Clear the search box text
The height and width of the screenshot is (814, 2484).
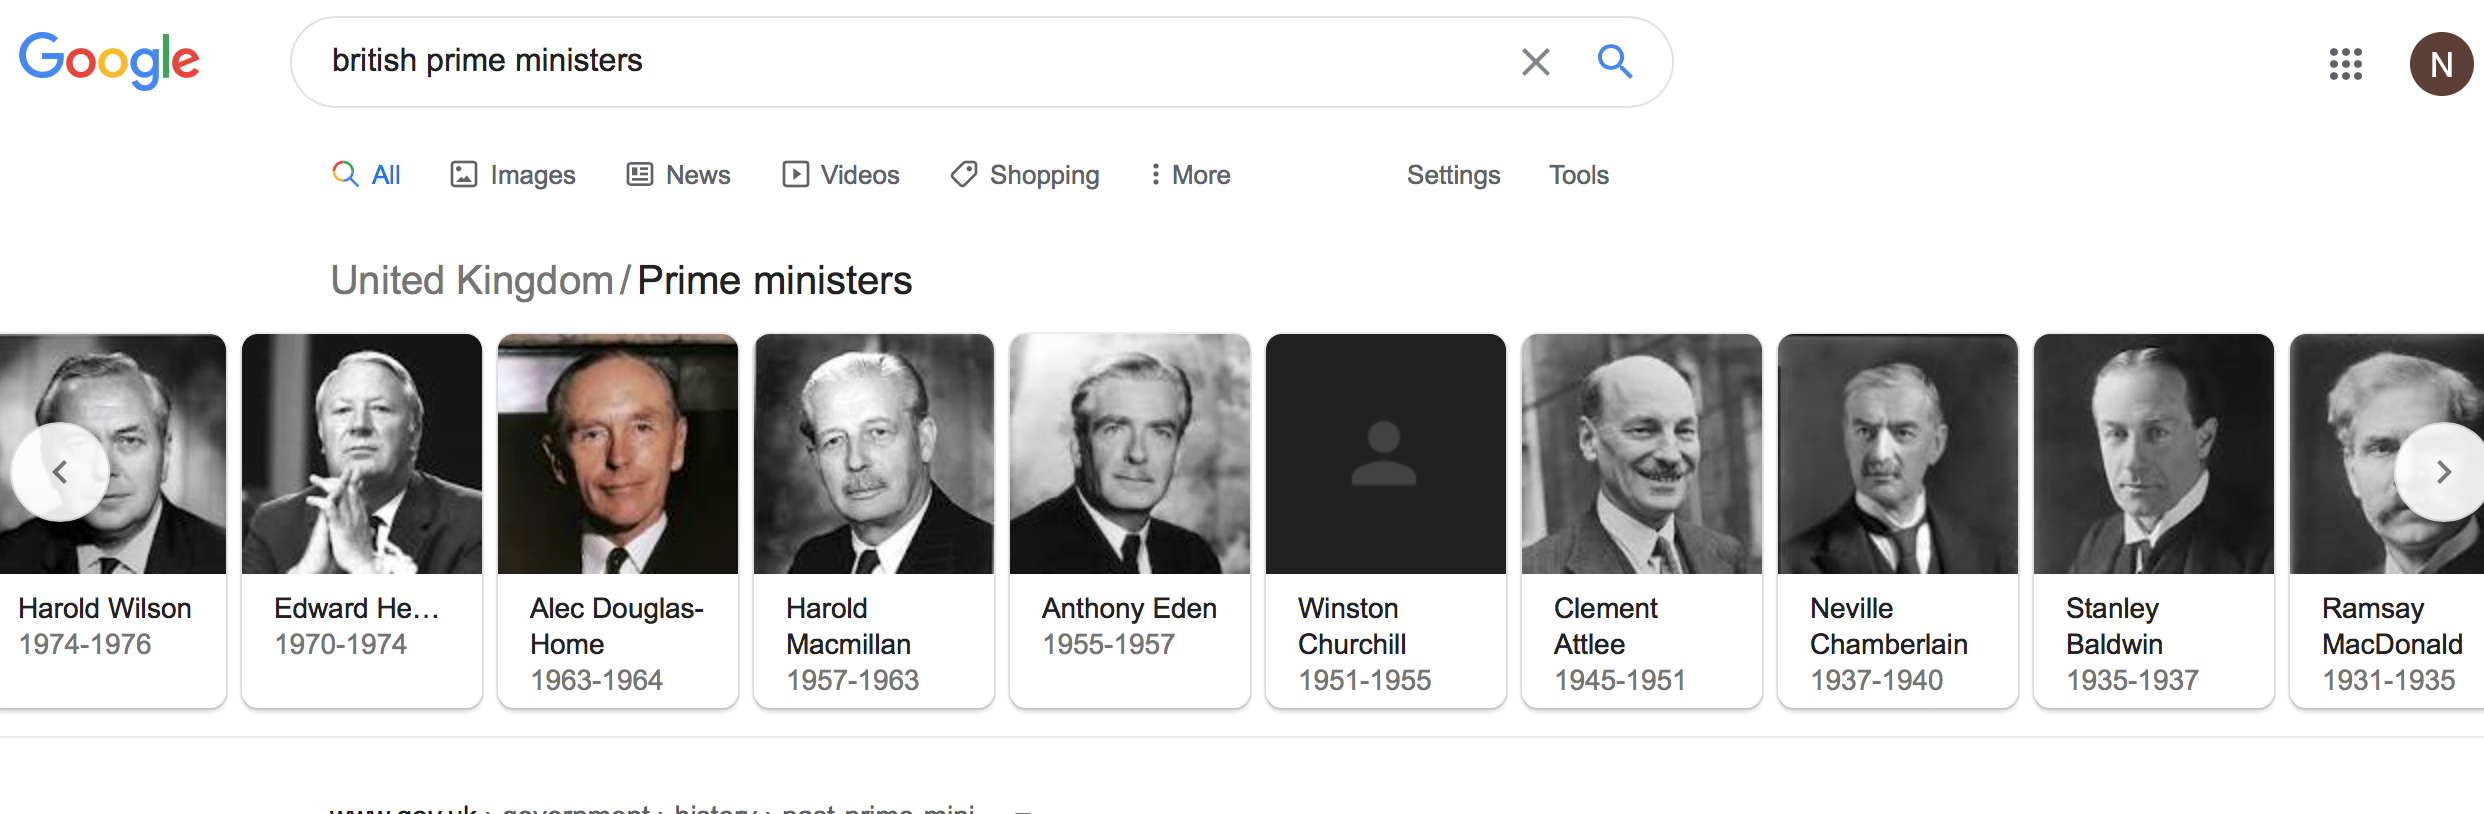pyautogui.click(x=1535, y=62)
